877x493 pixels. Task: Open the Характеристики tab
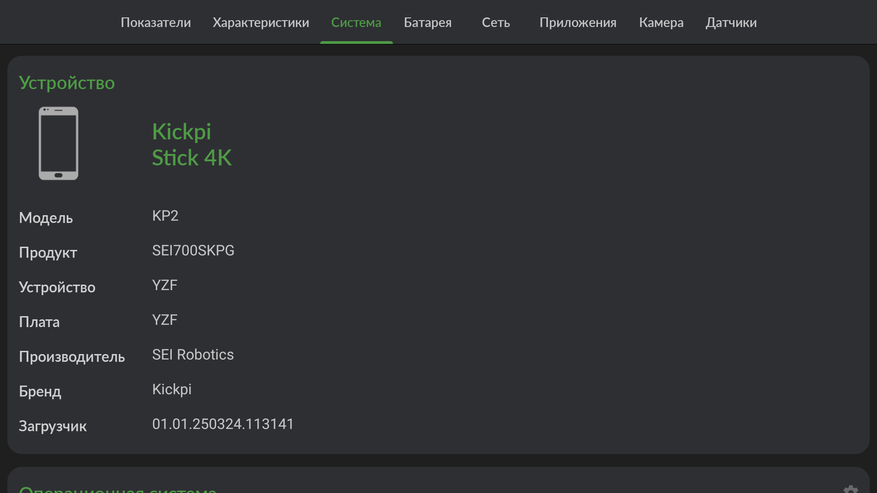(261, 22)
